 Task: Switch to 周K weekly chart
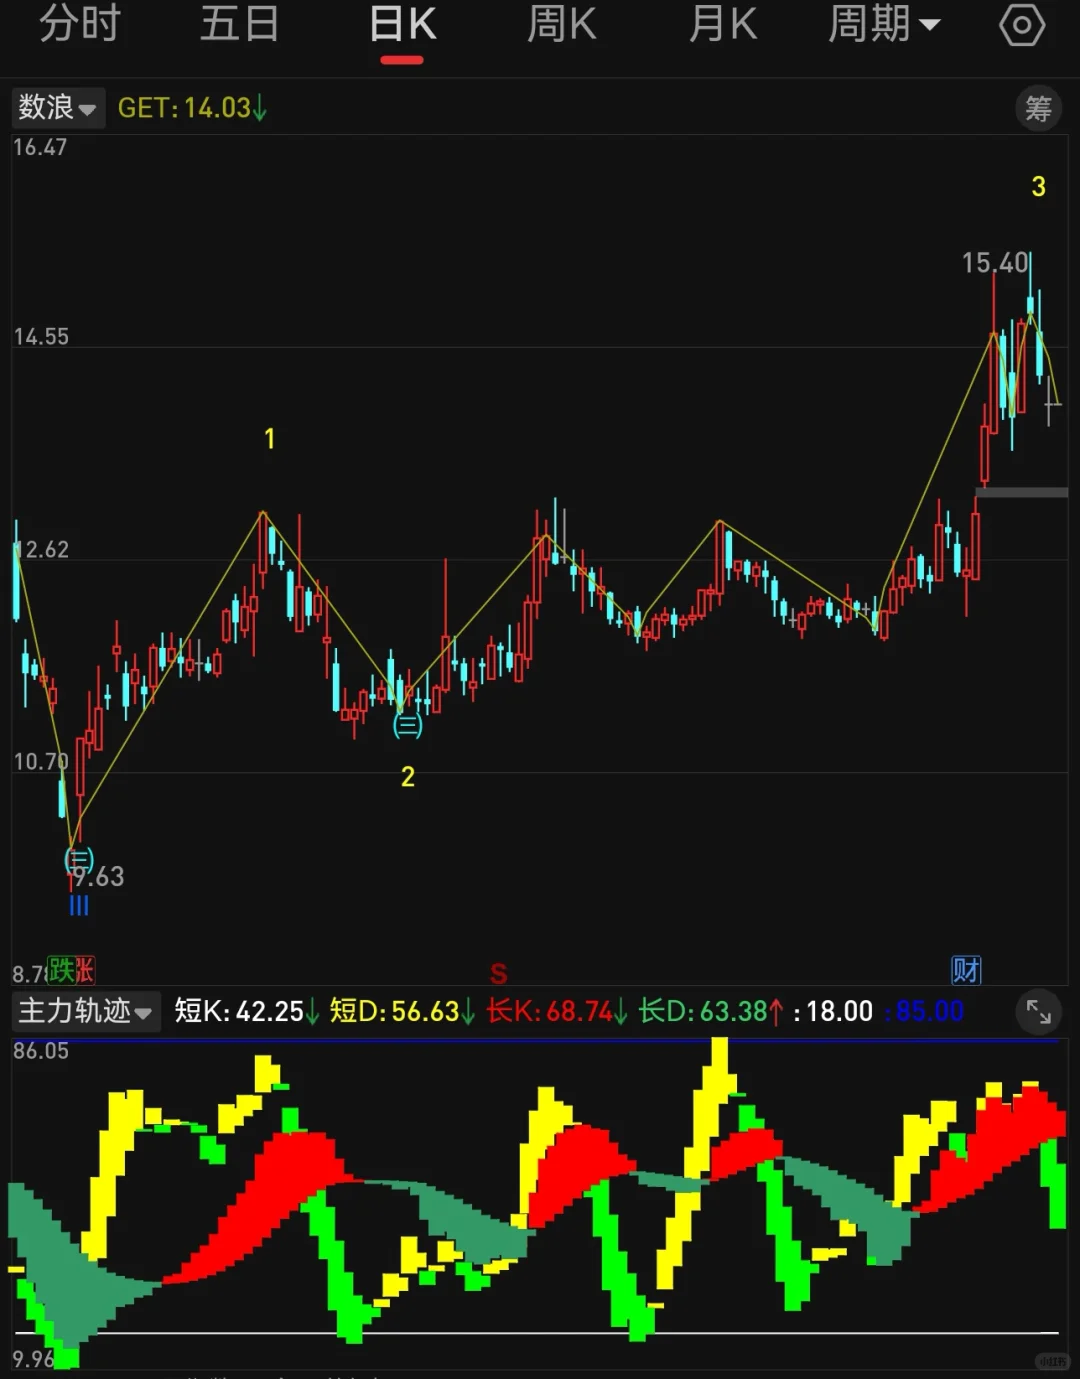click(562, 24)
